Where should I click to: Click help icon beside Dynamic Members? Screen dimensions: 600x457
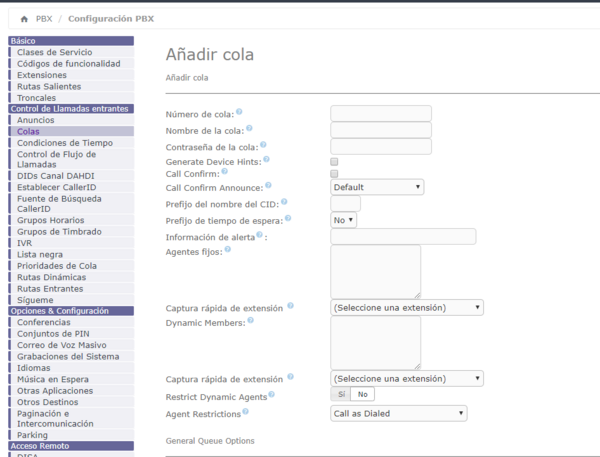point(251,319)
